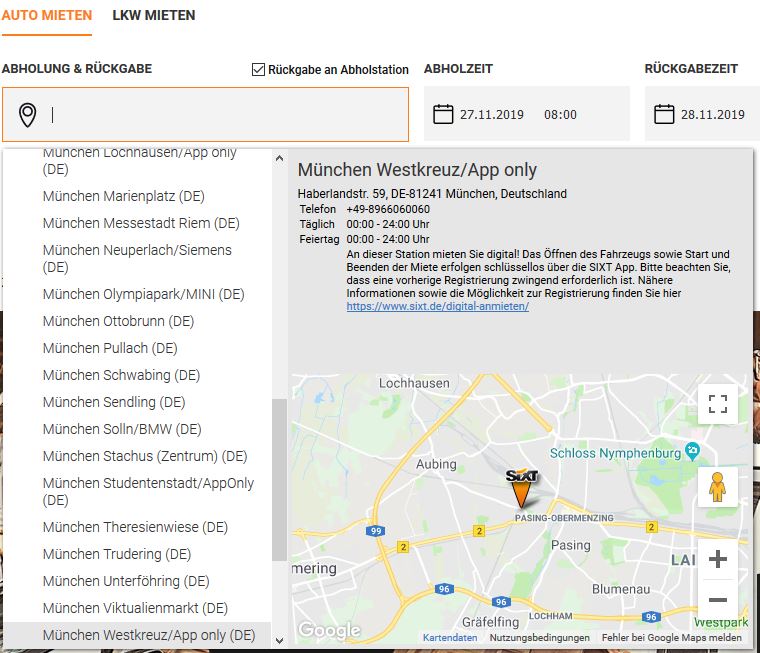760x653 pixels.
Task: Click the Schloss Nymphenburg camera pin icon
Action: [x=693, y=451]
